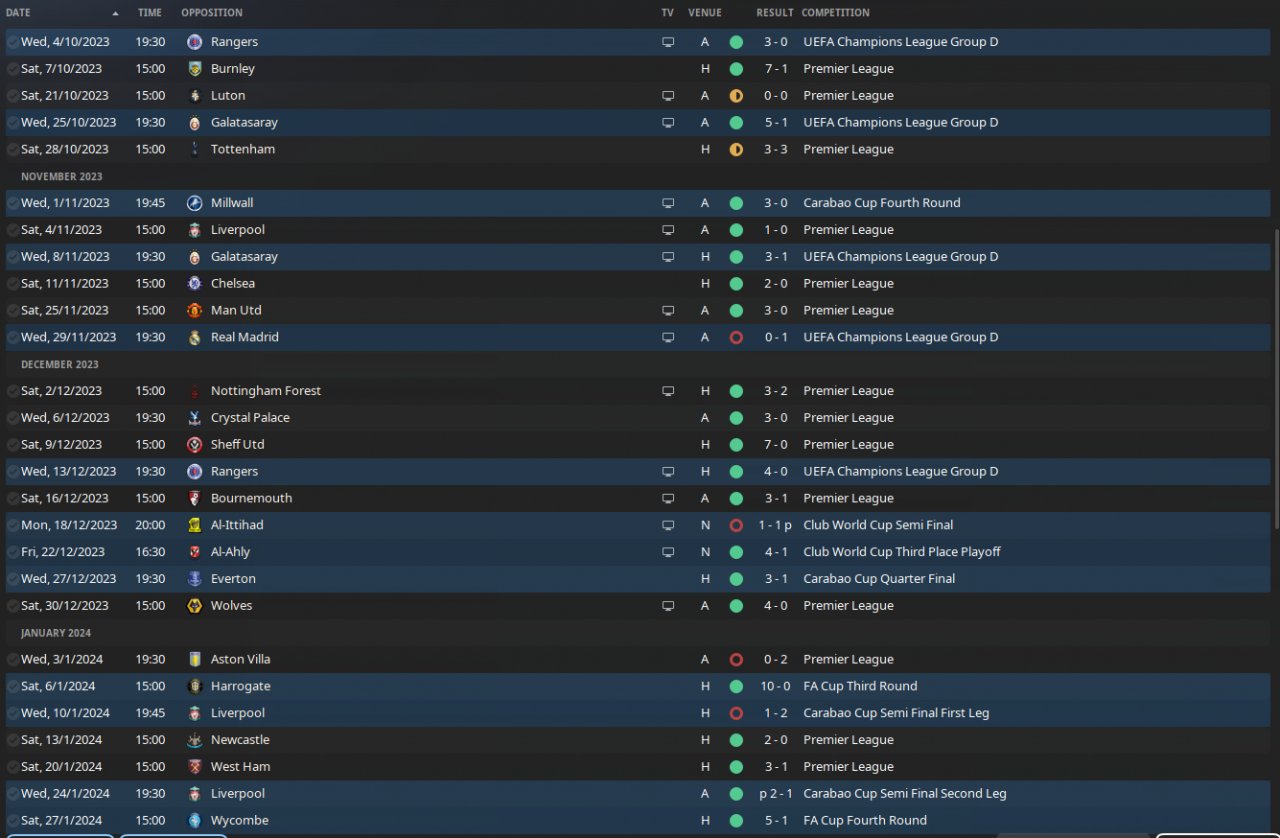Sort by the OPPOSITION column header
Image resolution: width=1280 pixels, height=838 pixels.
(212, 13)
